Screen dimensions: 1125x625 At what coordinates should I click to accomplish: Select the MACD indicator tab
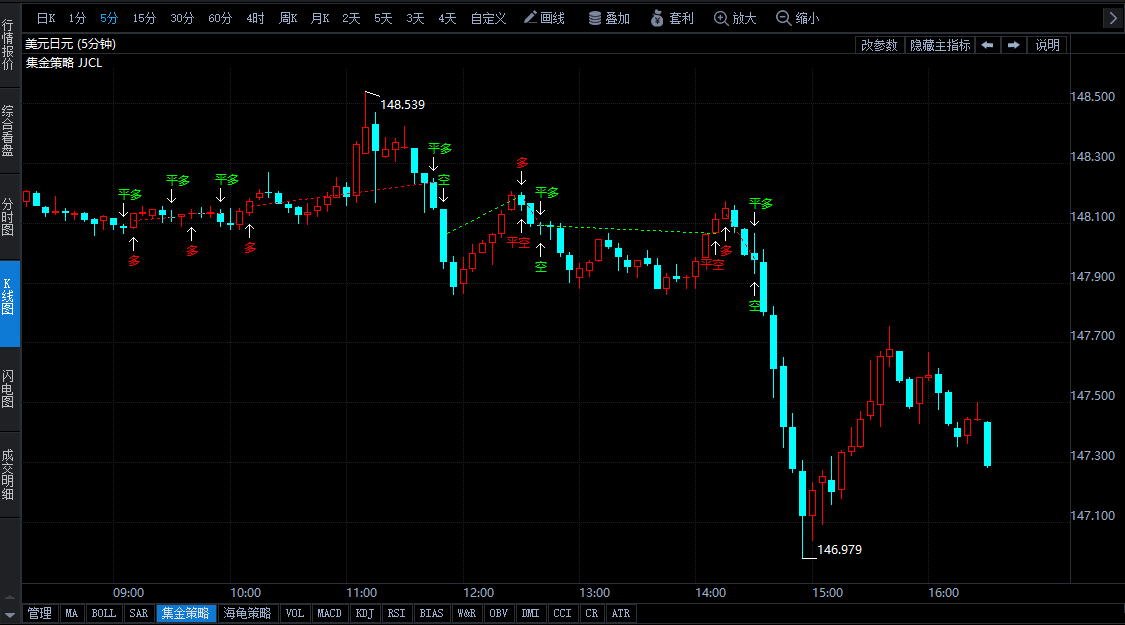coord(329,613)
